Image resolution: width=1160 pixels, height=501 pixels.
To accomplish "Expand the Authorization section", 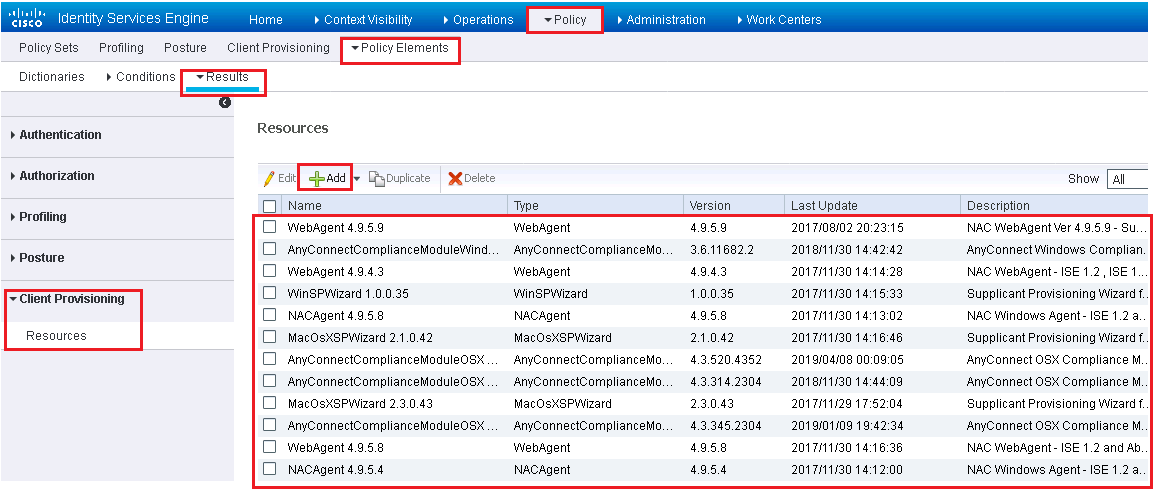I will click(x=53, y=176).
